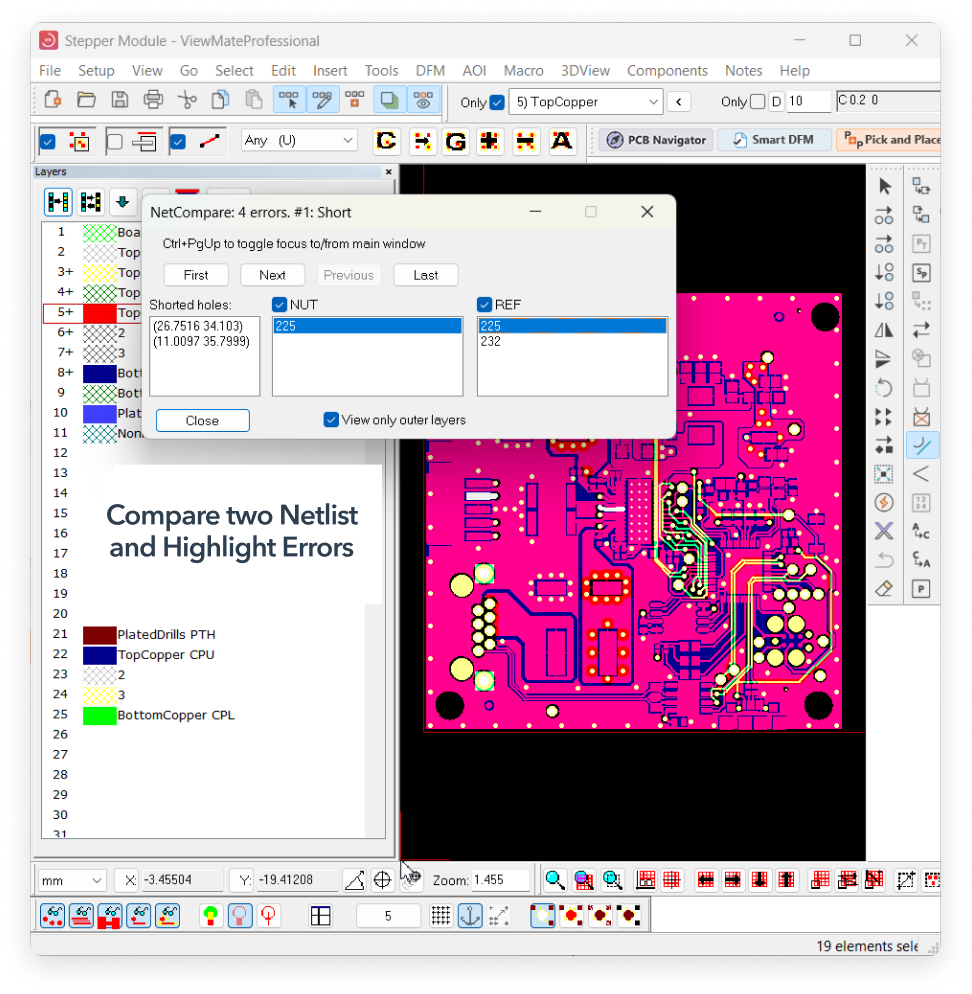Click the Save diskette icon

[119, 99]
